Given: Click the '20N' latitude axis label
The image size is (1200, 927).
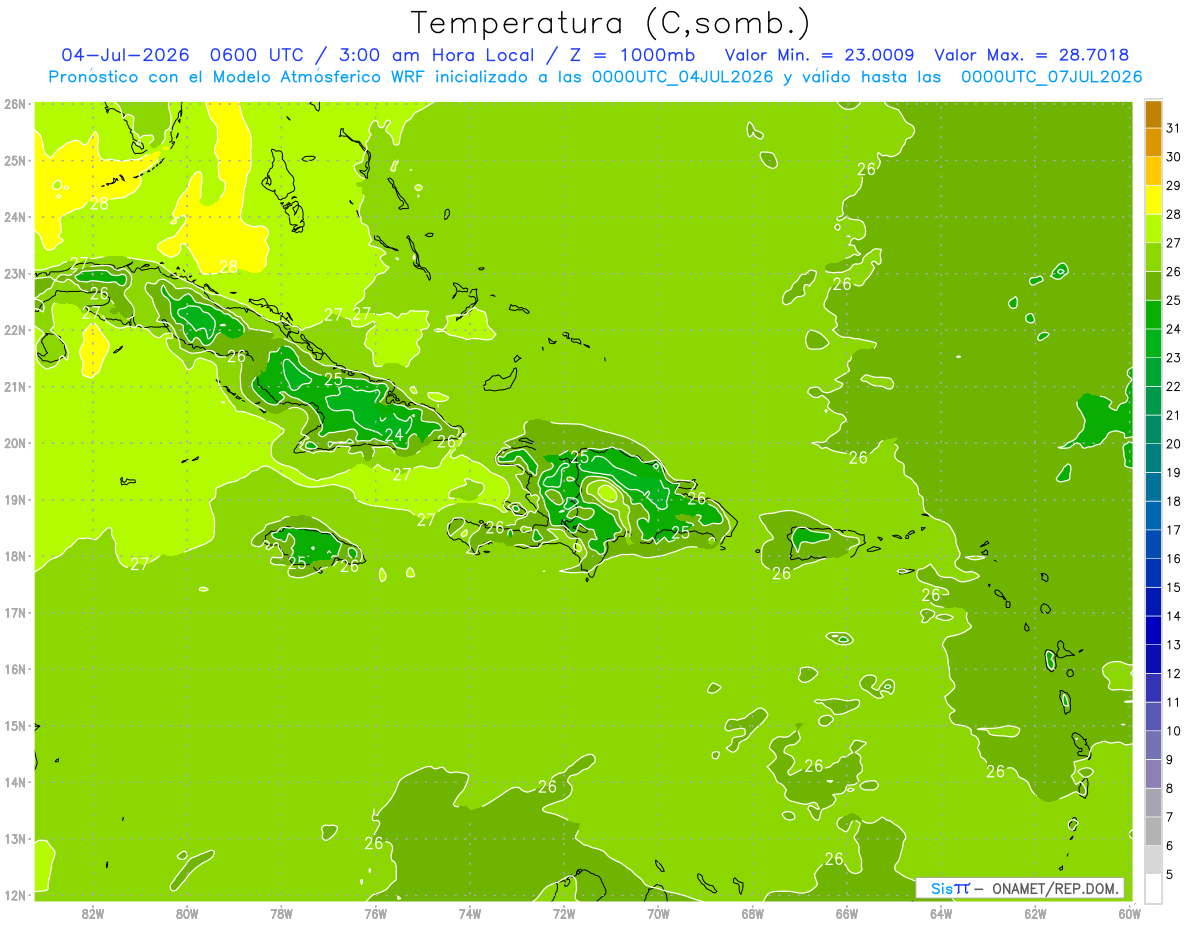Looking at the screenshot, I should tap(15, 443).
